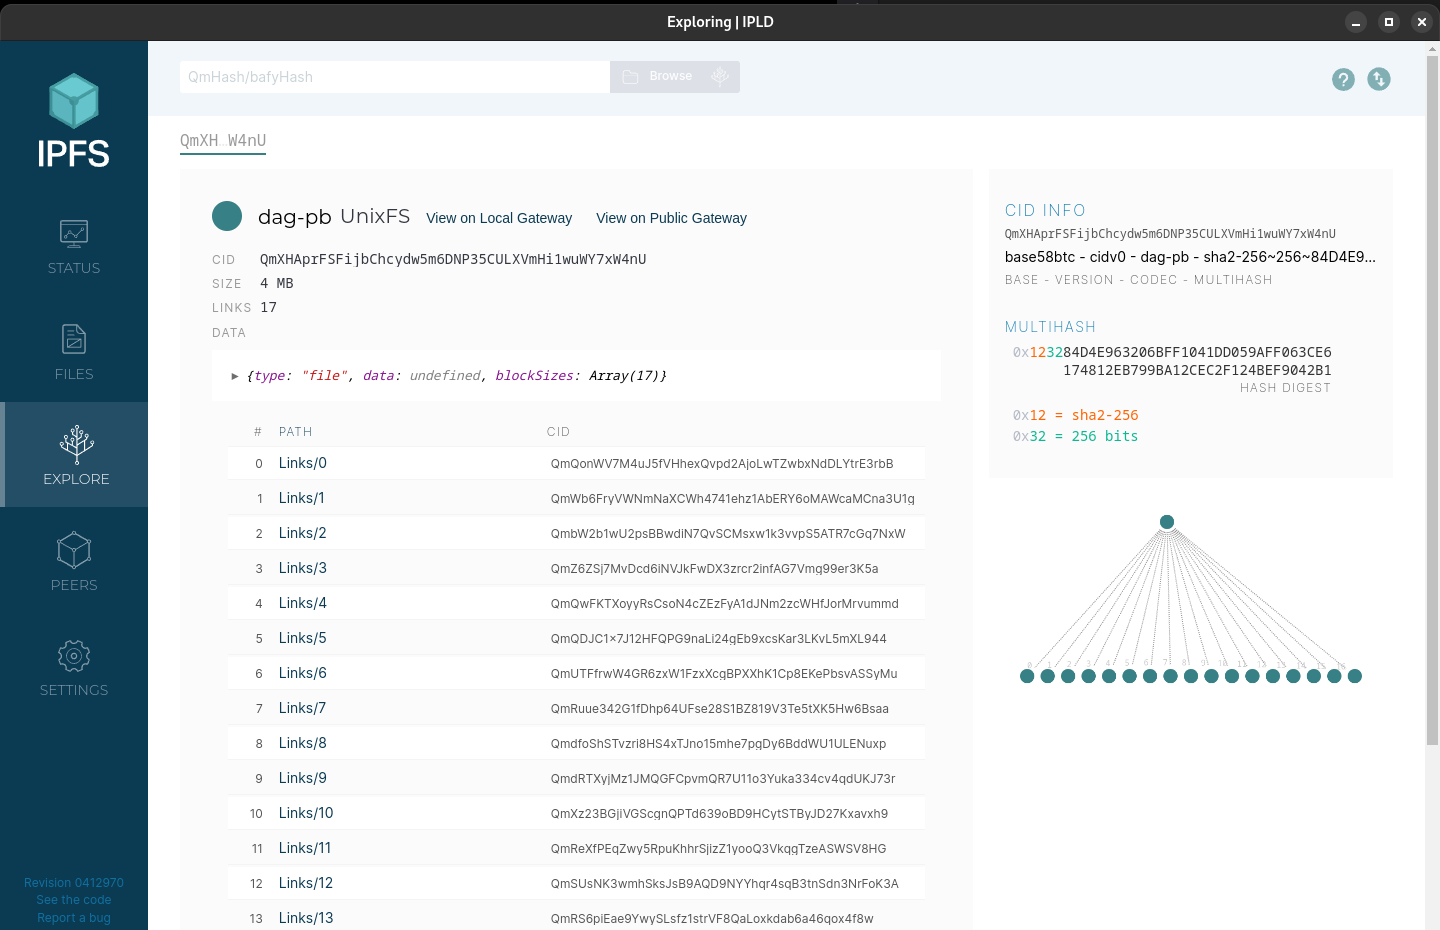Click the base58btc cidv0 dag-pb description

1190,257
